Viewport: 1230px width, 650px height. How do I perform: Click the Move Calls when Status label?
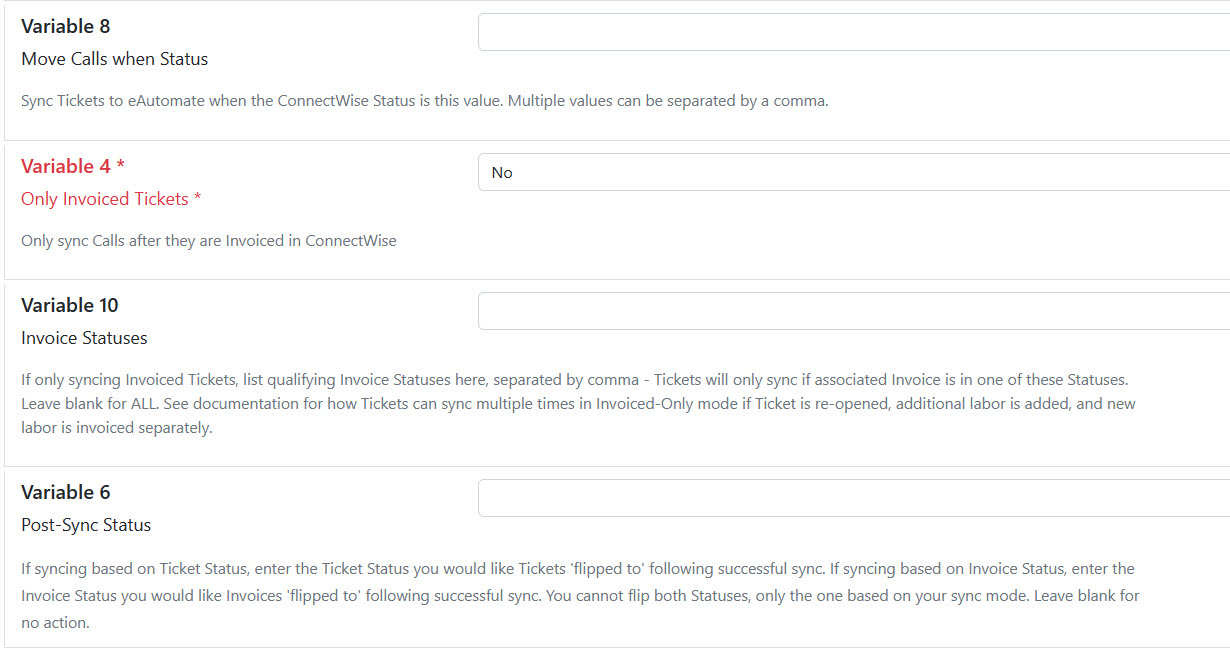(115, 59)
